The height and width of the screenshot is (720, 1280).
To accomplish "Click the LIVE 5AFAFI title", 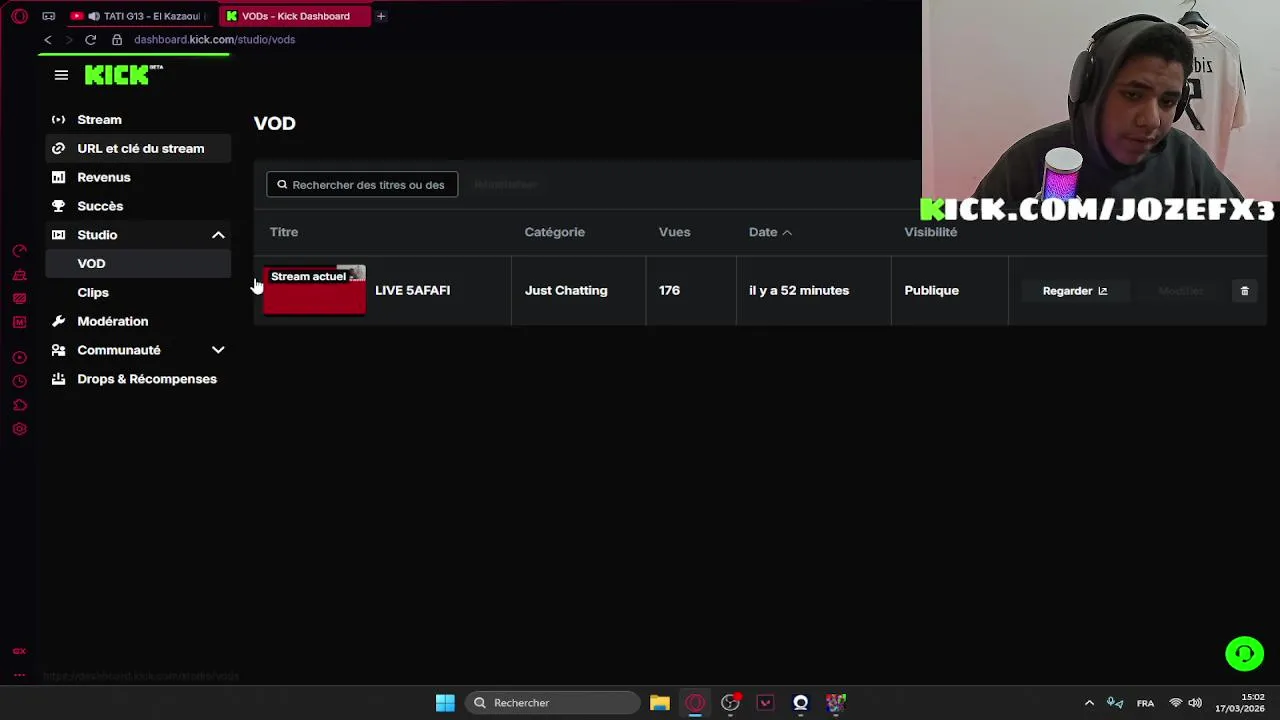I will (x=412, y=291).
